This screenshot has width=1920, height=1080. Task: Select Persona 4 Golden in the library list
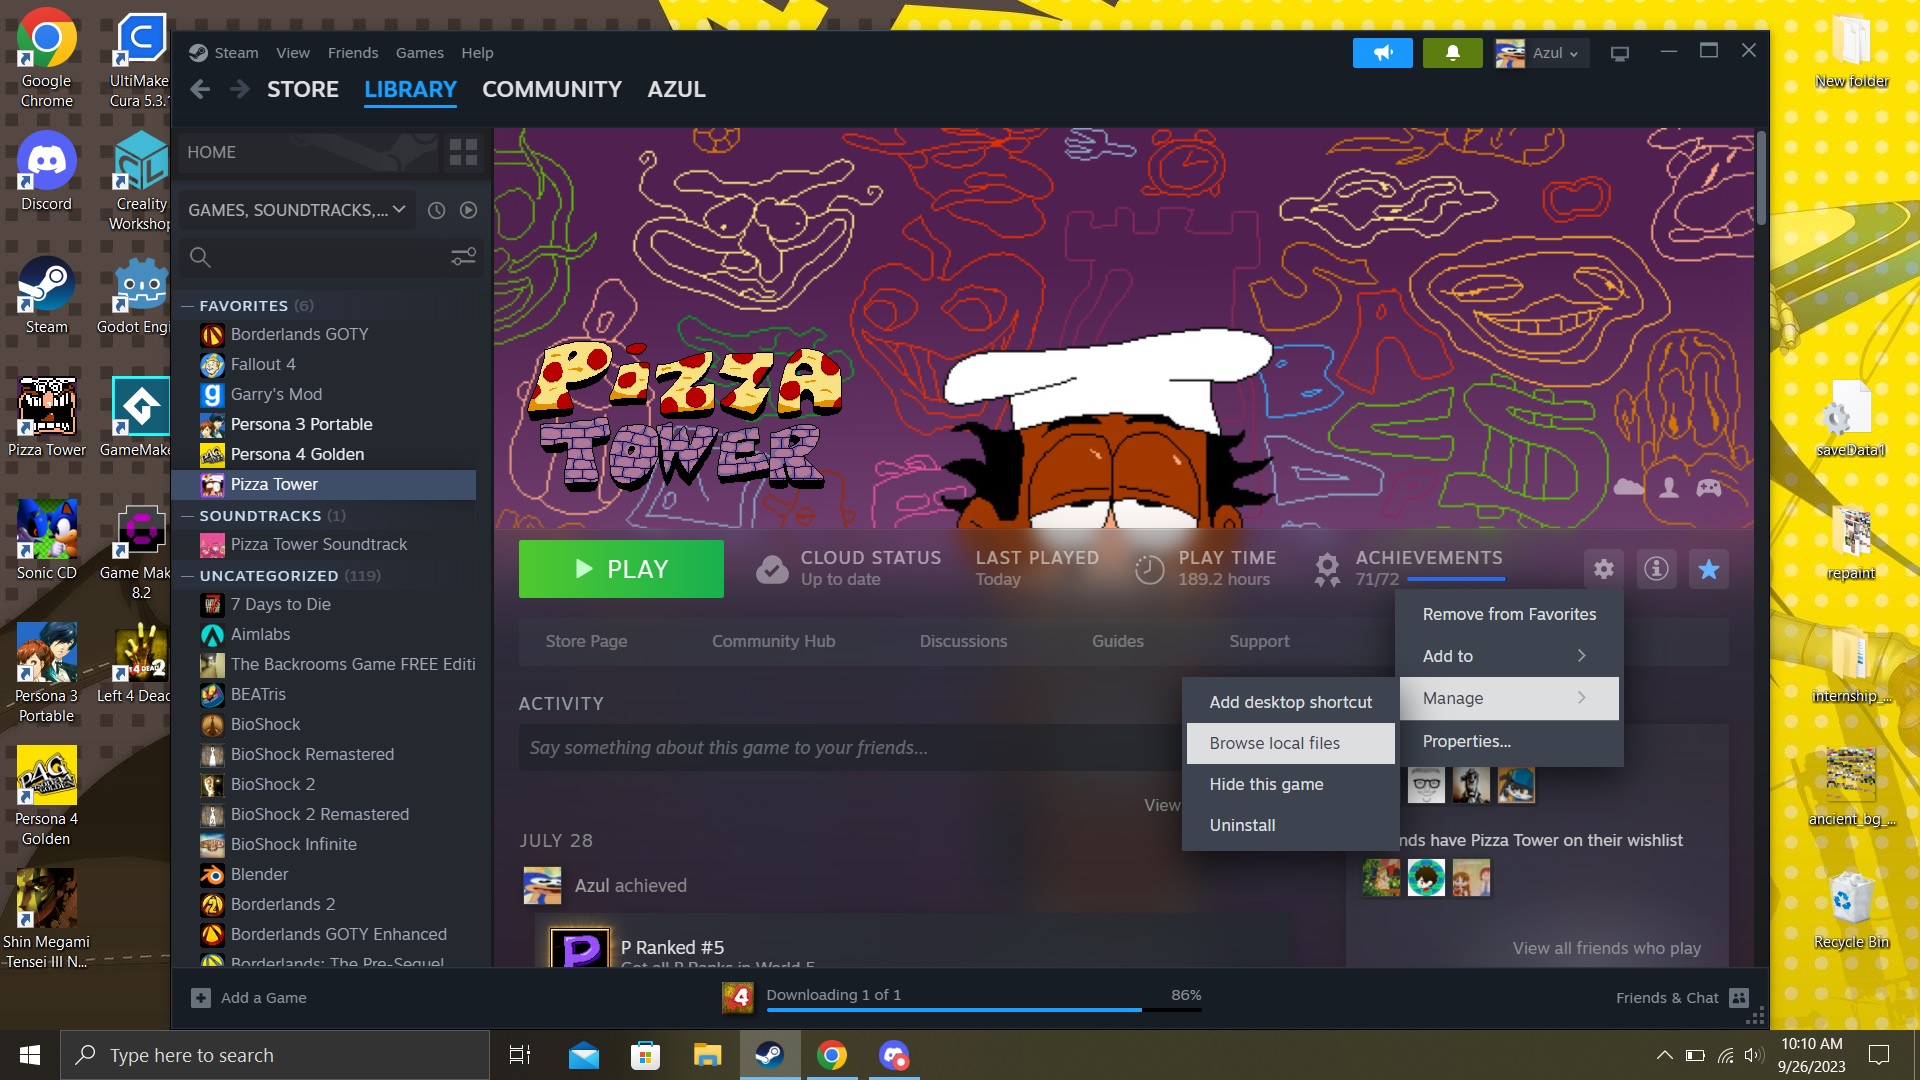click(295, 454)
